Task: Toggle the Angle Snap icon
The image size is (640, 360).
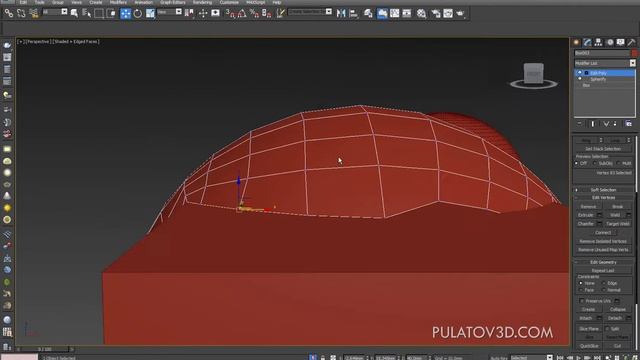Action: (x=242, y=13)
